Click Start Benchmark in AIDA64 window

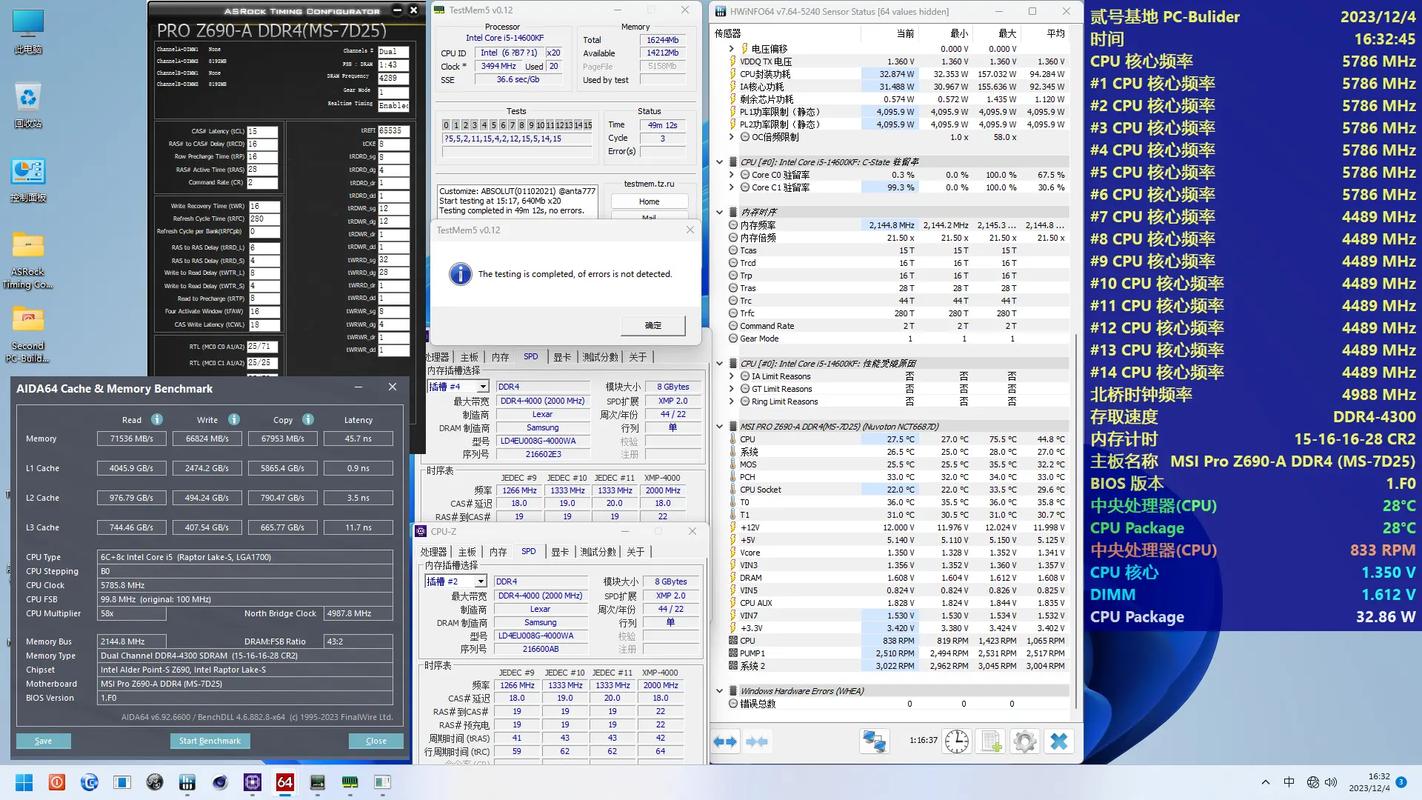(x=210, y=741)
